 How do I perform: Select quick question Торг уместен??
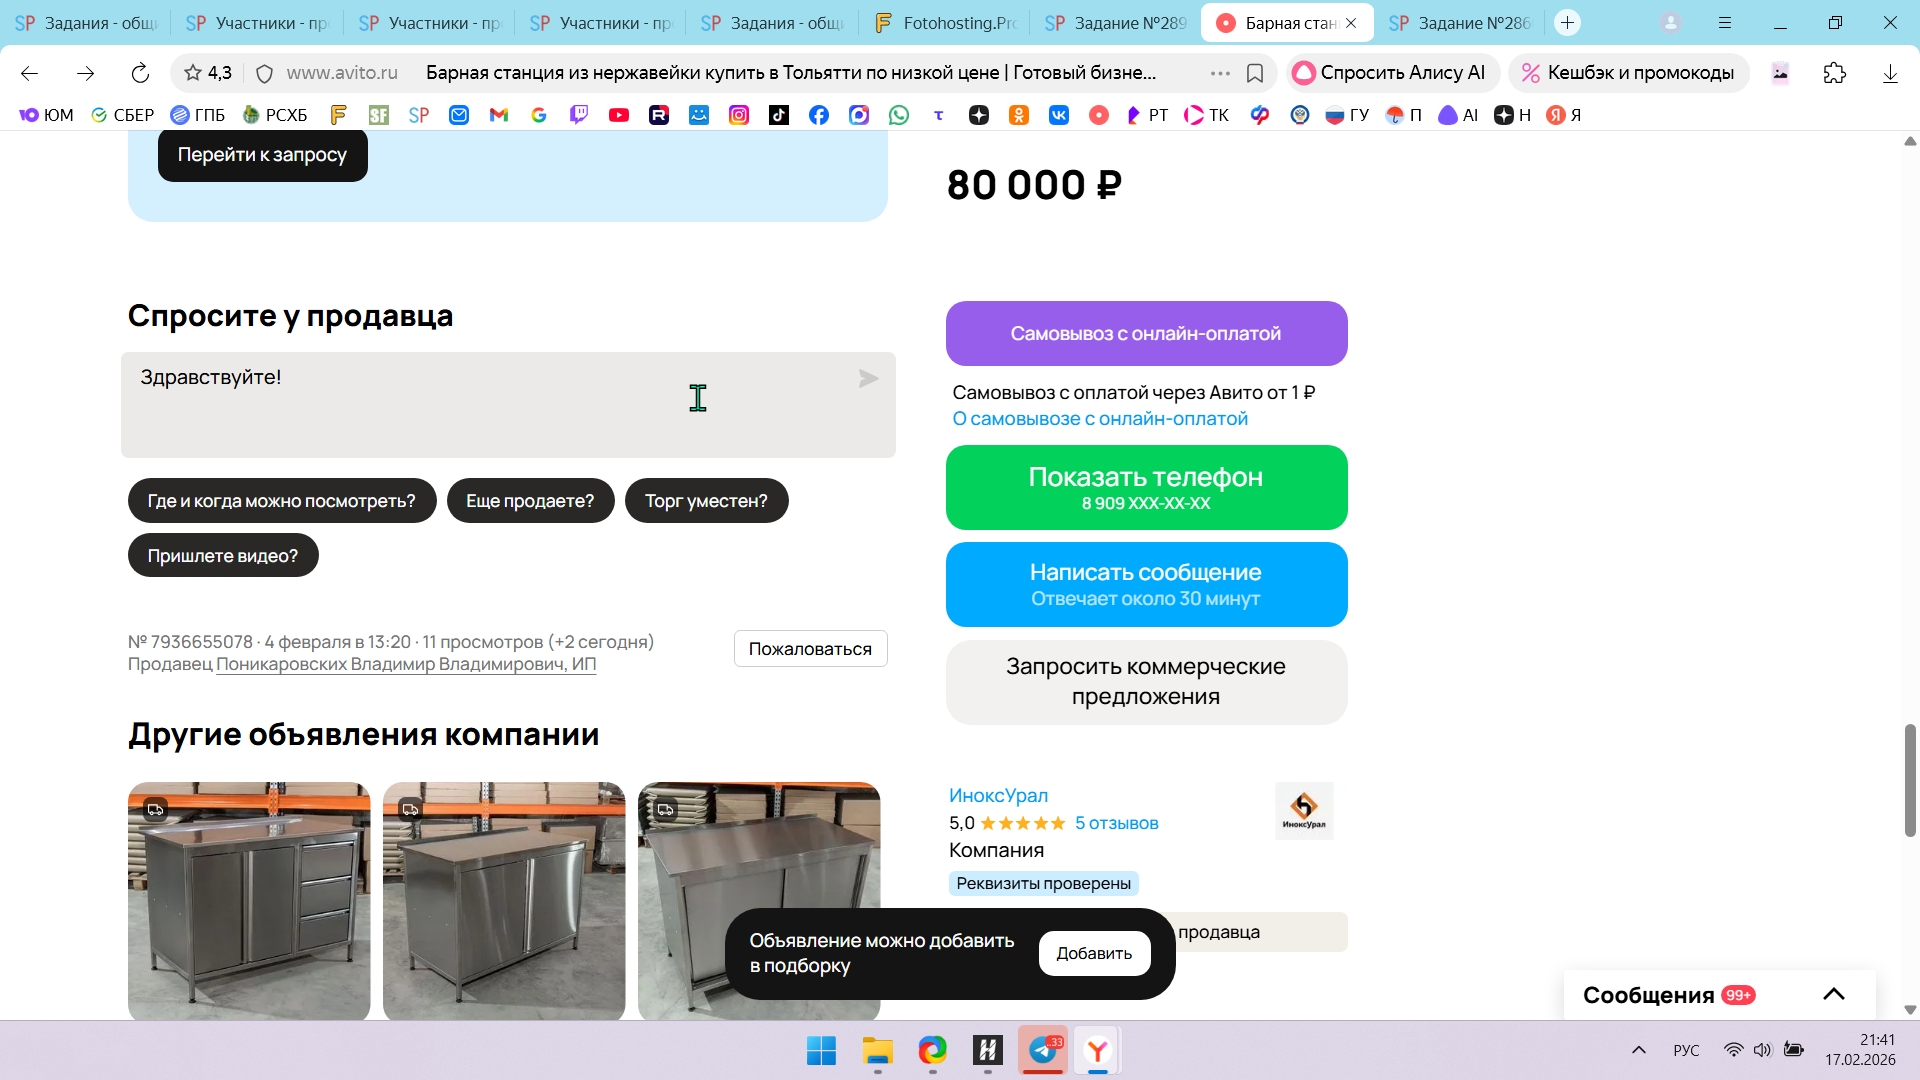(706, 501)
